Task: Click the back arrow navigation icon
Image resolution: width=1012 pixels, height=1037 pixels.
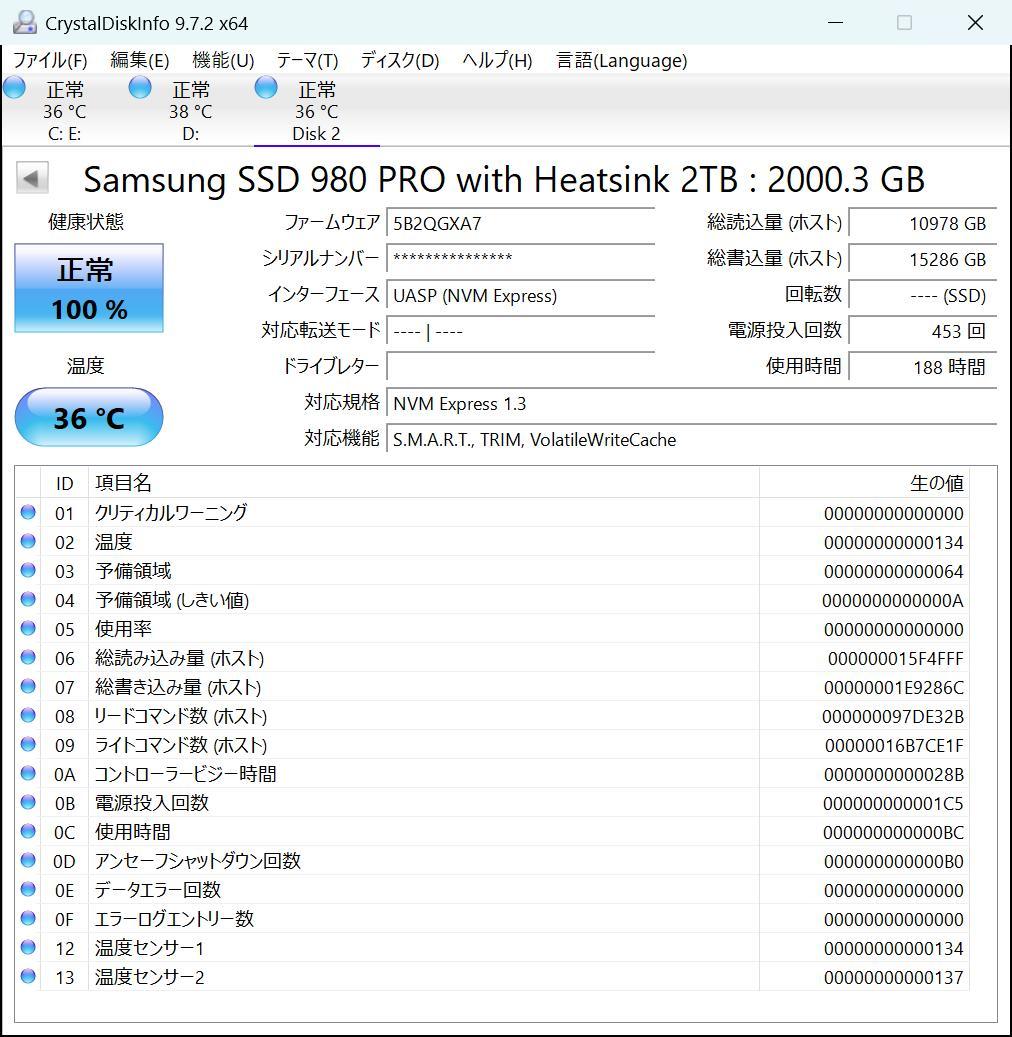Action: [32, 177]
